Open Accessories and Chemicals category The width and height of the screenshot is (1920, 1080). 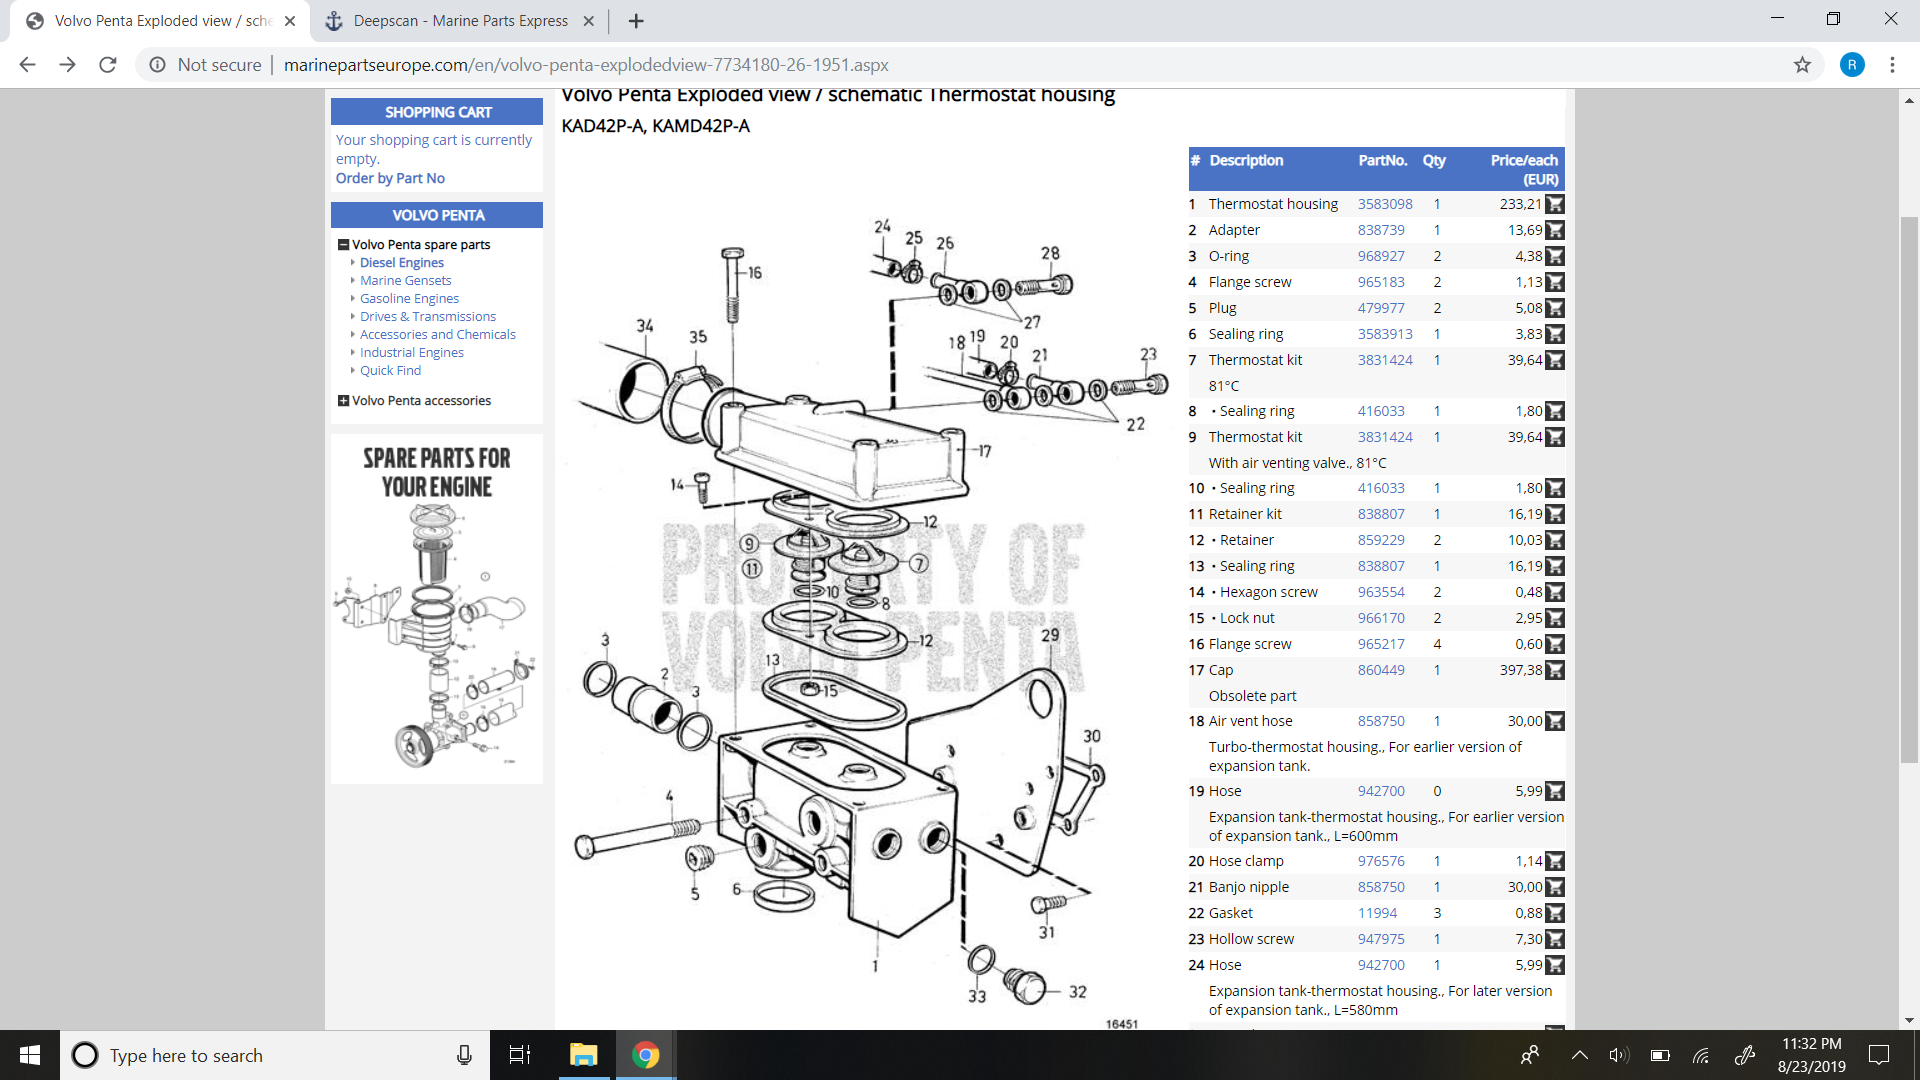(x=438, y=335)
